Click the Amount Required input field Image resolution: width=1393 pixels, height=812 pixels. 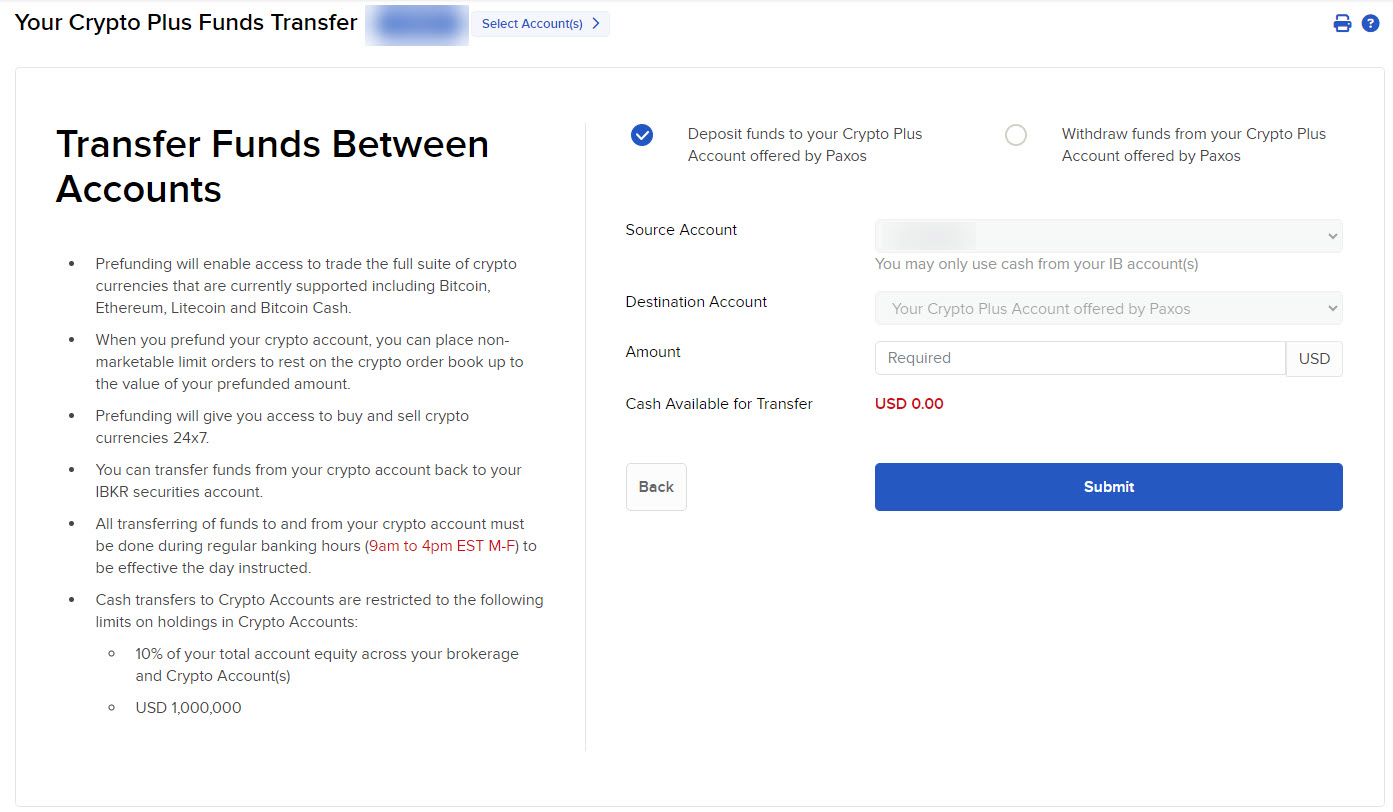1080,358
